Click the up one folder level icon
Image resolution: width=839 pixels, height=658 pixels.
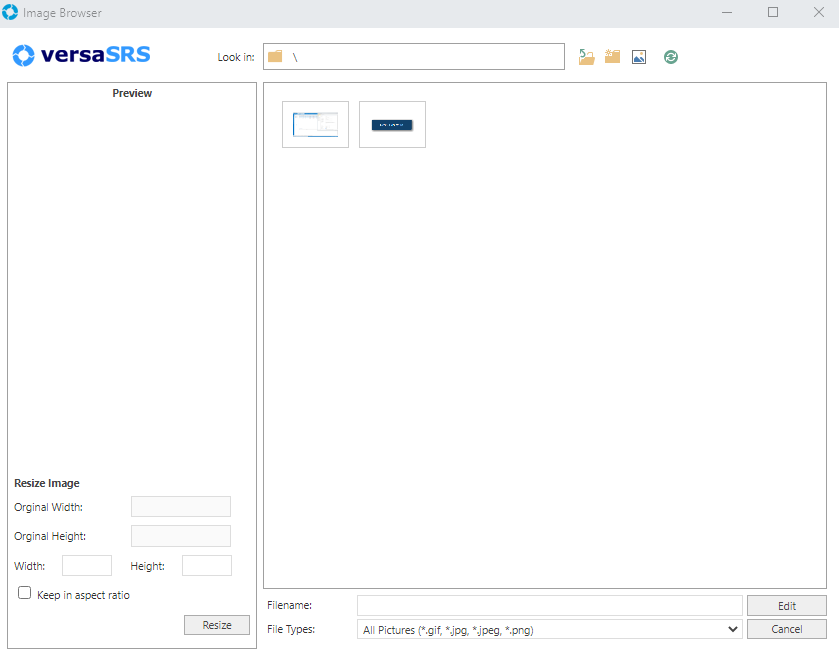pyautogui.click(x=587, y=57)
